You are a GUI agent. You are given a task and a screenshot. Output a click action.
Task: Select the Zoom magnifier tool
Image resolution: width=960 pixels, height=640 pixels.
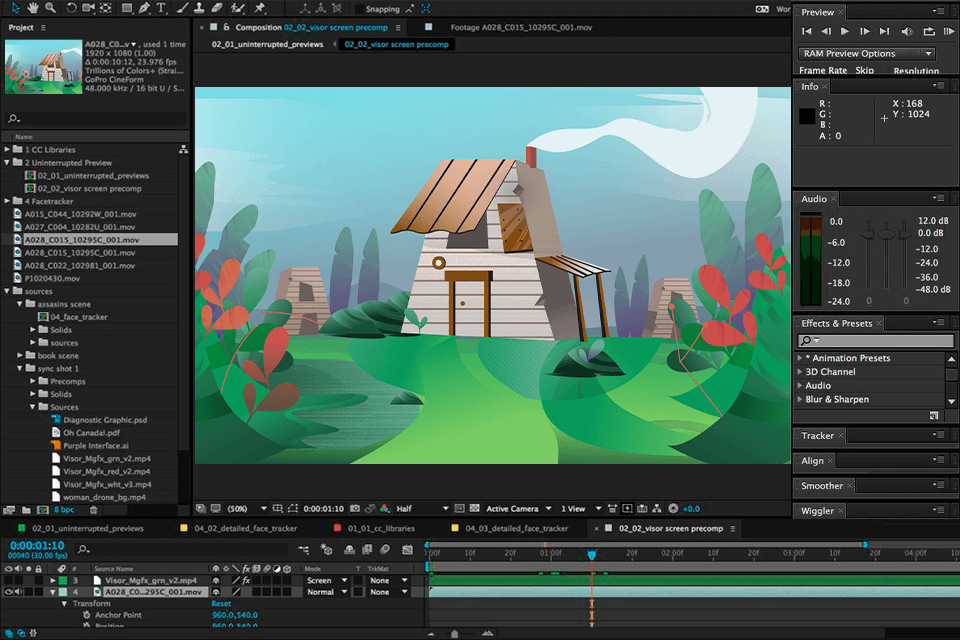pyautogui.click(x=50, y=8)
